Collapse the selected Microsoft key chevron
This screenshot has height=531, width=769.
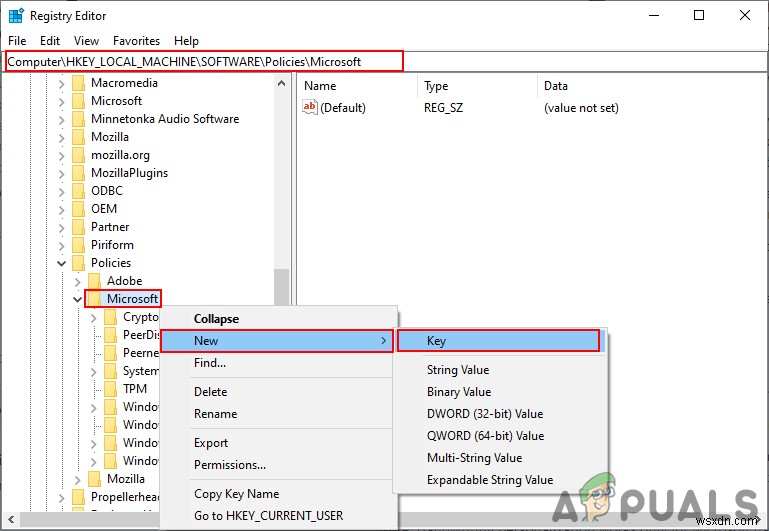tap(77, 299)
